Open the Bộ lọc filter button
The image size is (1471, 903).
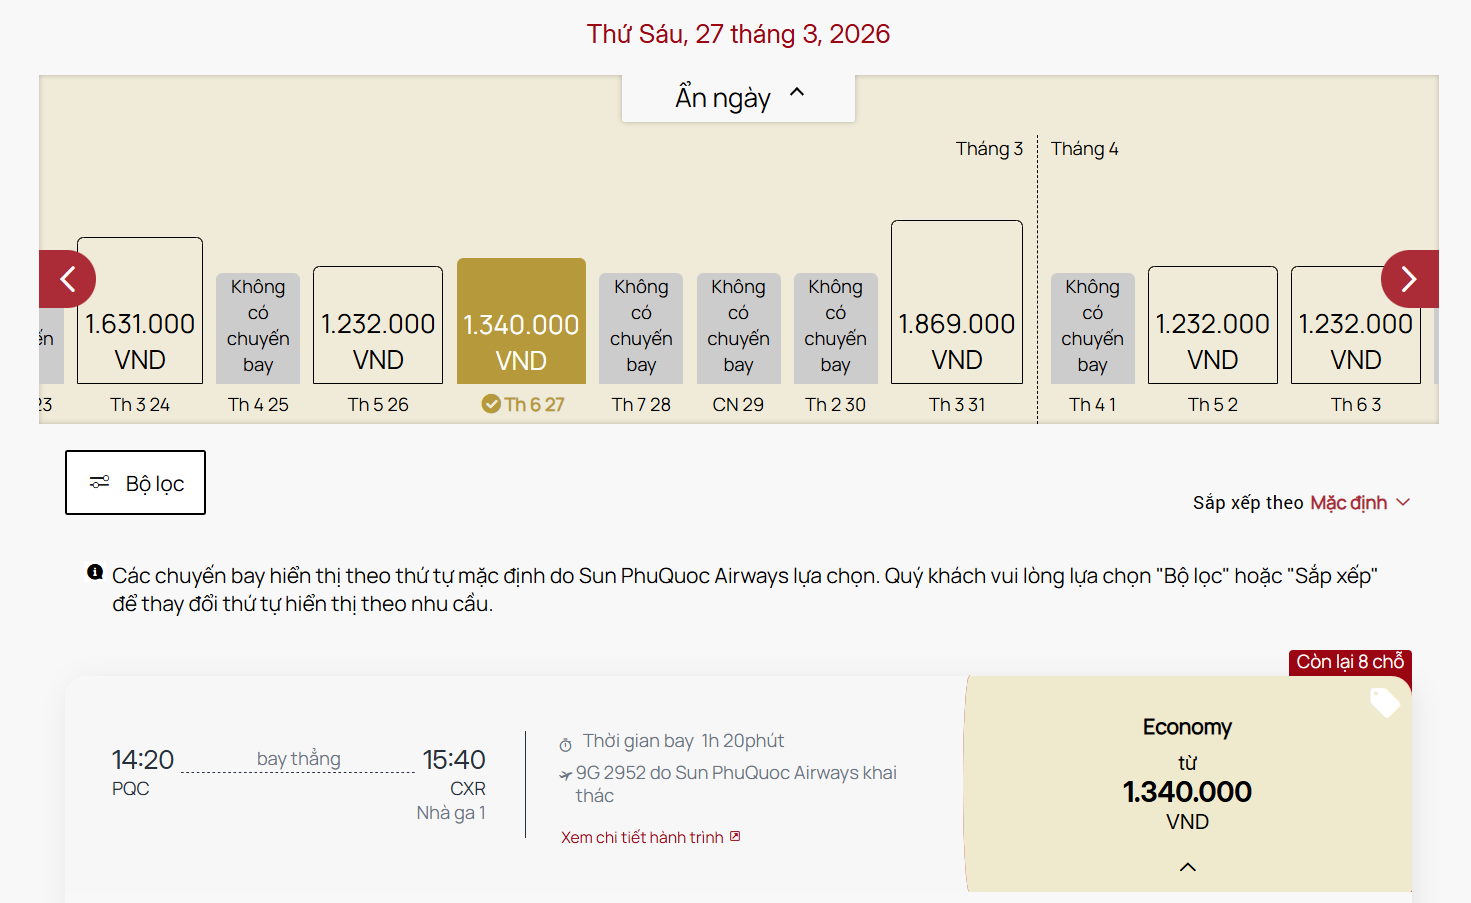[136, 483]
